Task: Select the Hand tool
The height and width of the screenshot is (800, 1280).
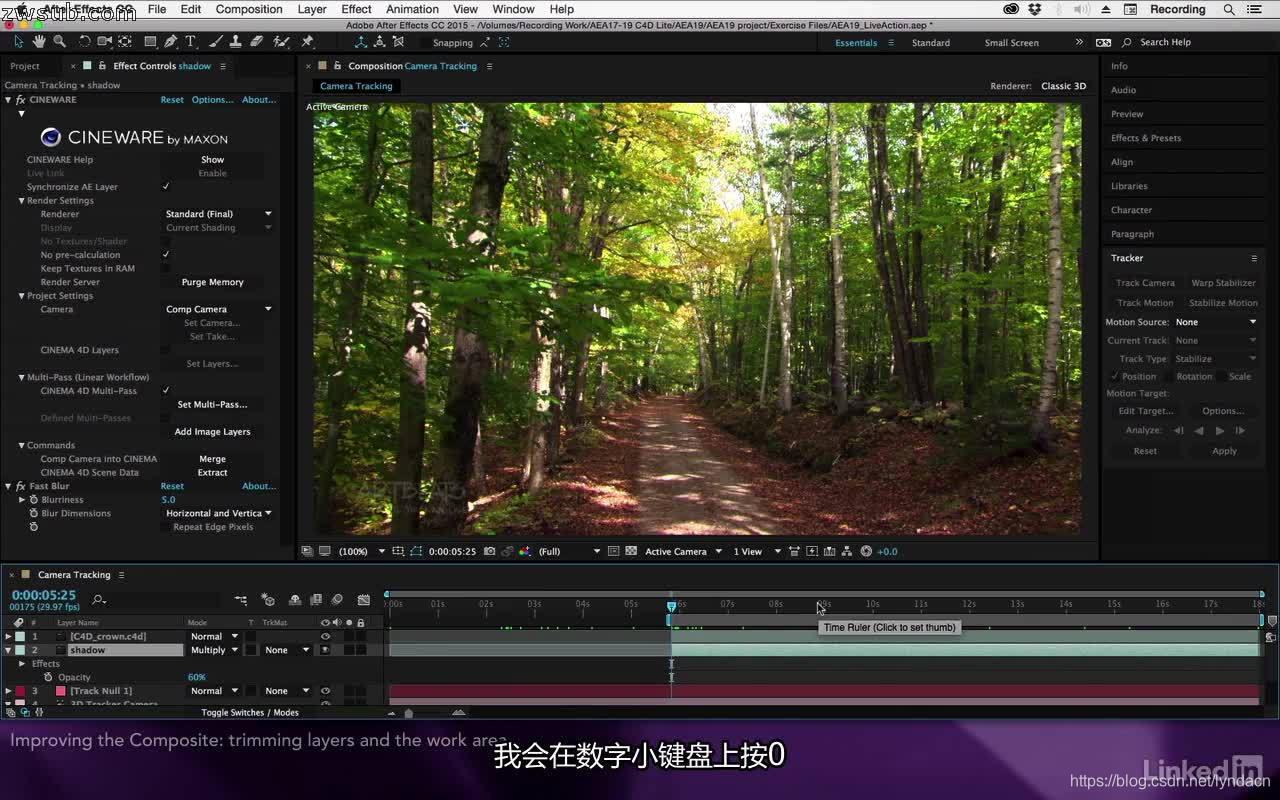Action: tap(39, 42)
